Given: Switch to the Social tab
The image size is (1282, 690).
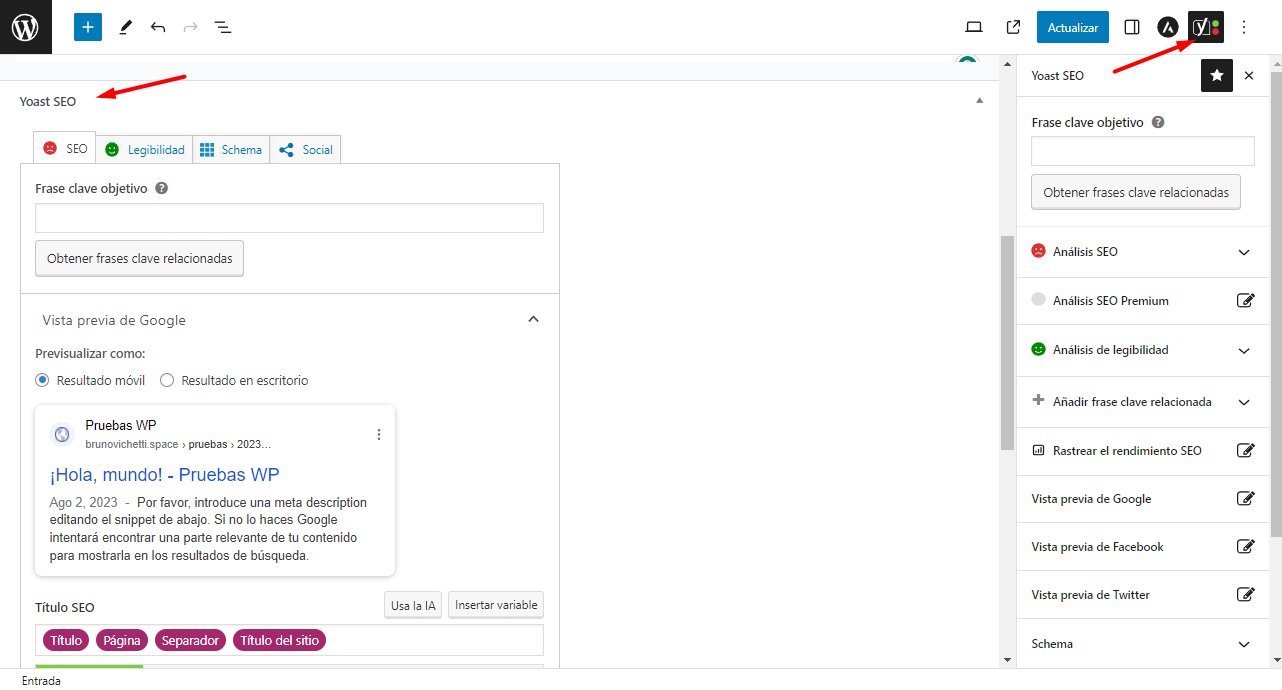Looking at the screenshot, I should tap(305, 149).
